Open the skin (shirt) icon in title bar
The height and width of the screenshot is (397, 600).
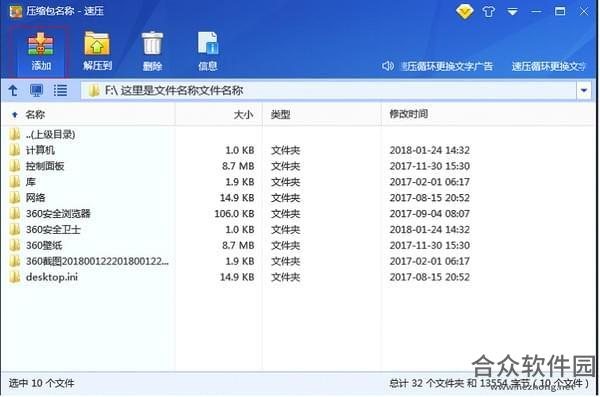pyautogui.click(x=489, y=12)
